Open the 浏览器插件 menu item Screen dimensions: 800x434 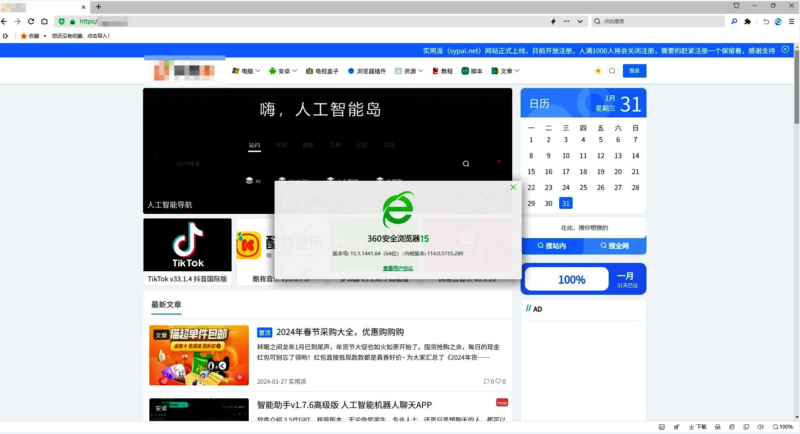(367, 71)
